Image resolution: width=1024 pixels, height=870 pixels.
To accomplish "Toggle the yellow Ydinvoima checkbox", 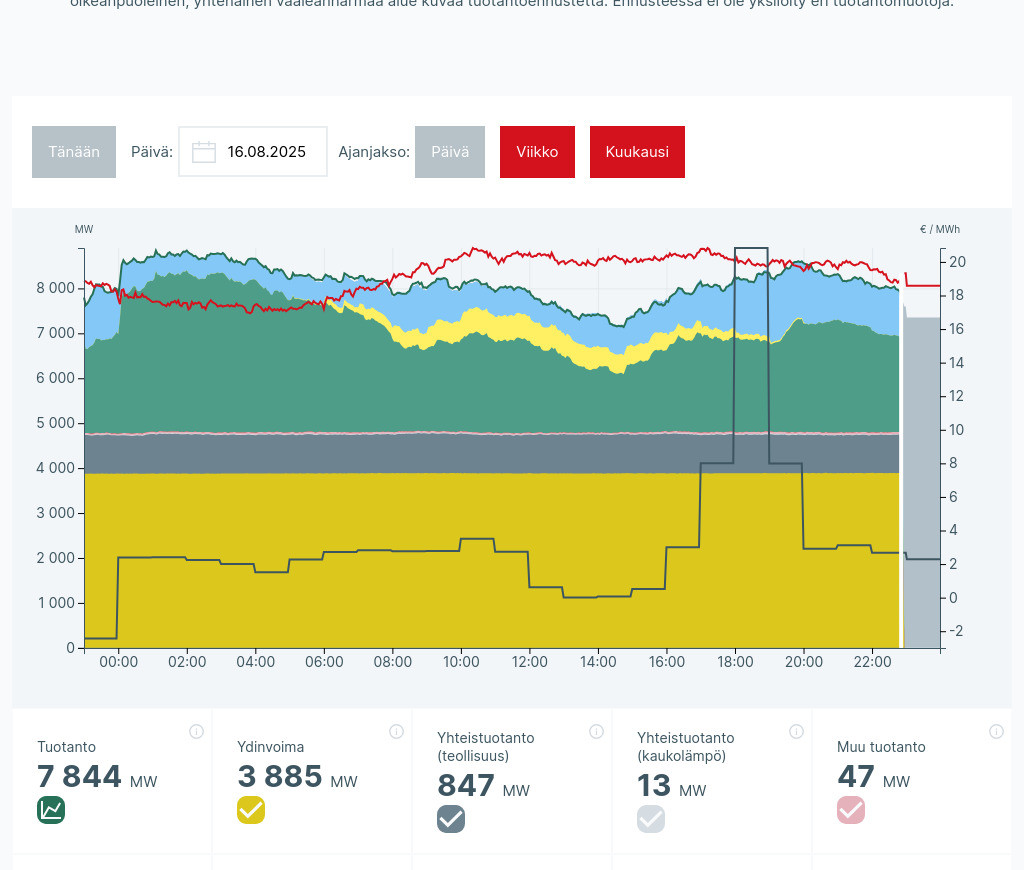I will tap(251, 810).
